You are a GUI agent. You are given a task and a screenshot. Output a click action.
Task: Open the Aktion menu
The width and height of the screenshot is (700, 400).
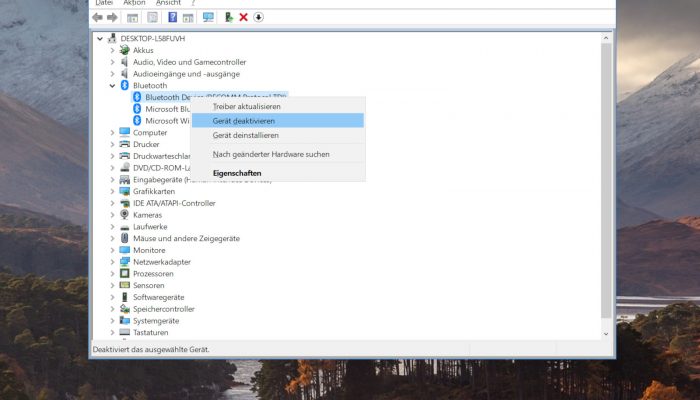tap(134, 3)
